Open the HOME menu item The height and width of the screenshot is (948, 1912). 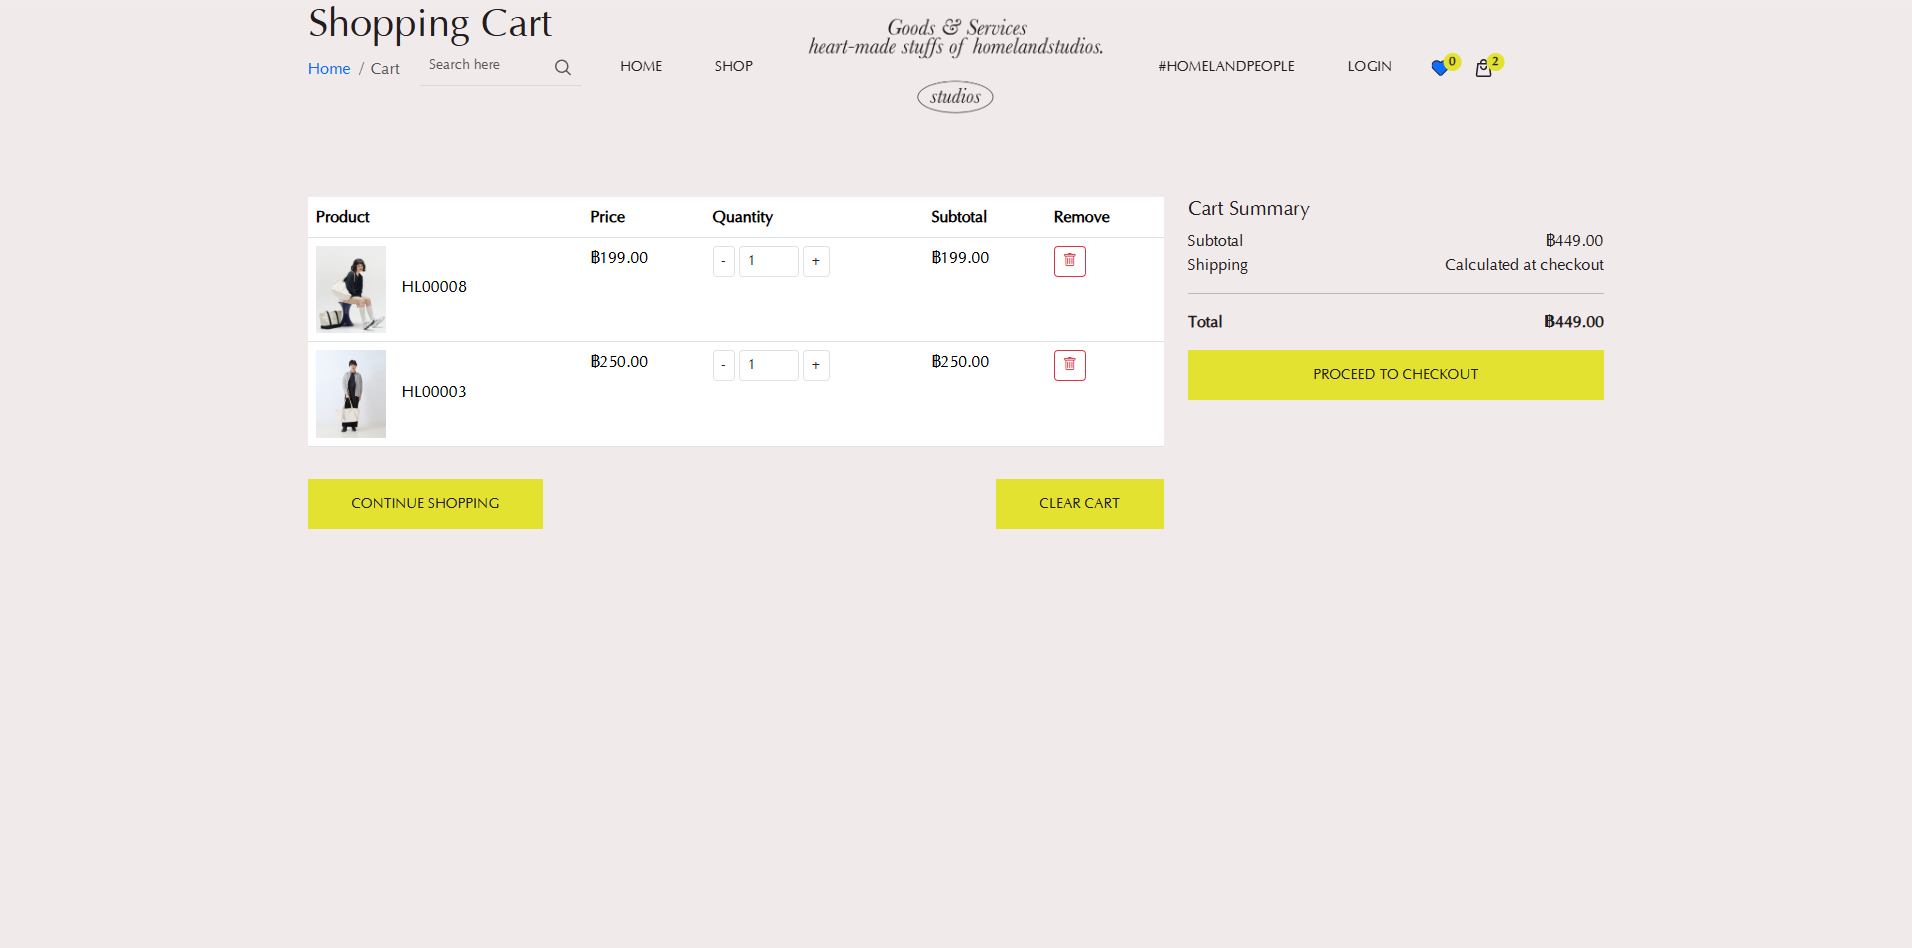[641, 66]
